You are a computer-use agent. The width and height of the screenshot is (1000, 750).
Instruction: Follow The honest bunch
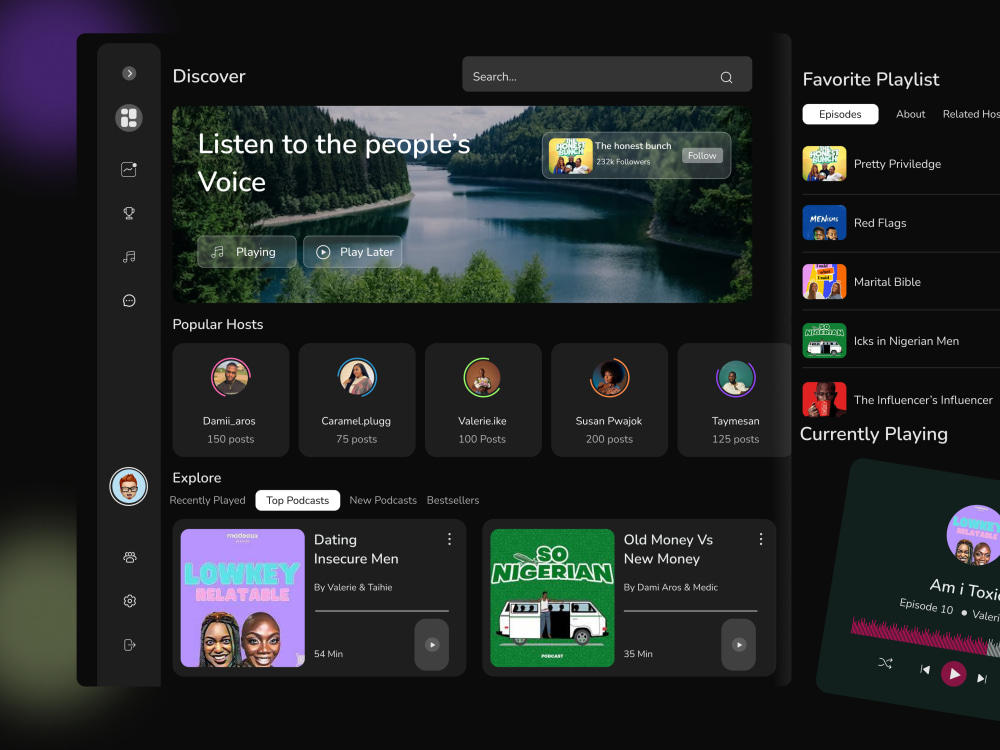[702, 156]
